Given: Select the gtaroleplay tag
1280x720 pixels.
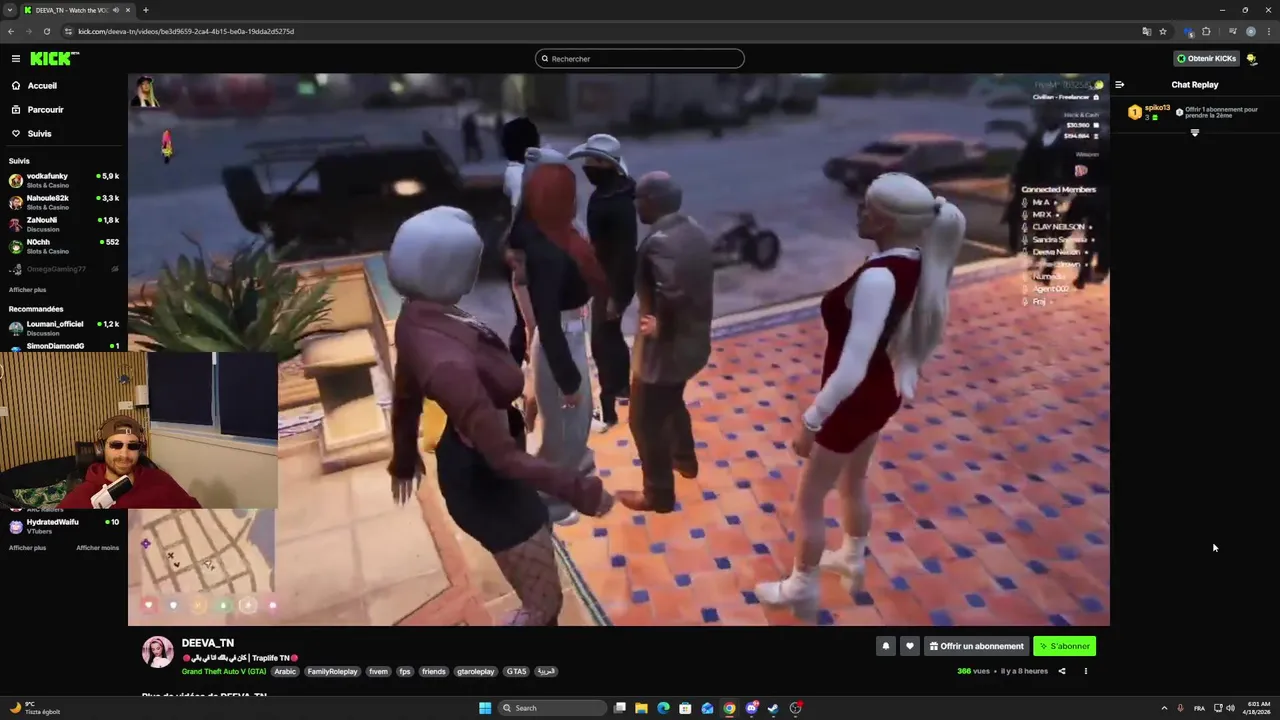Looking at the screenshot, I should pos(476,672).
